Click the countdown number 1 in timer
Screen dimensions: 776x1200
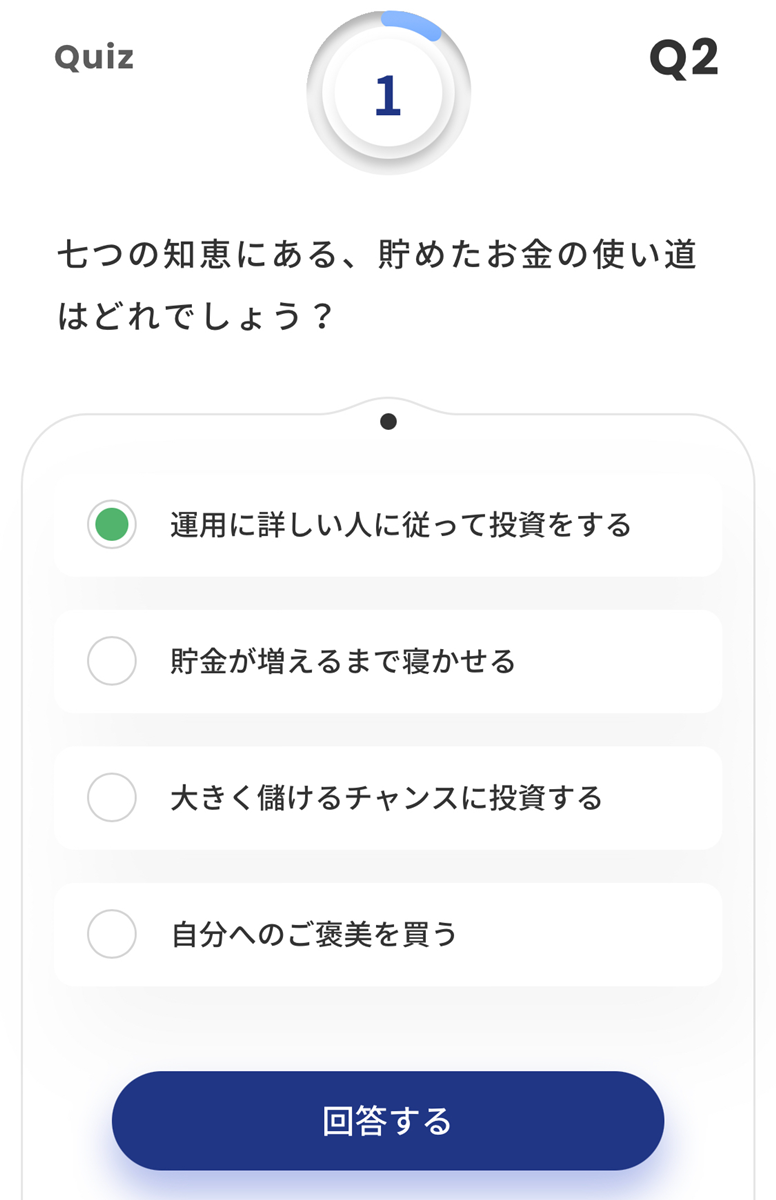coord(388,95)
